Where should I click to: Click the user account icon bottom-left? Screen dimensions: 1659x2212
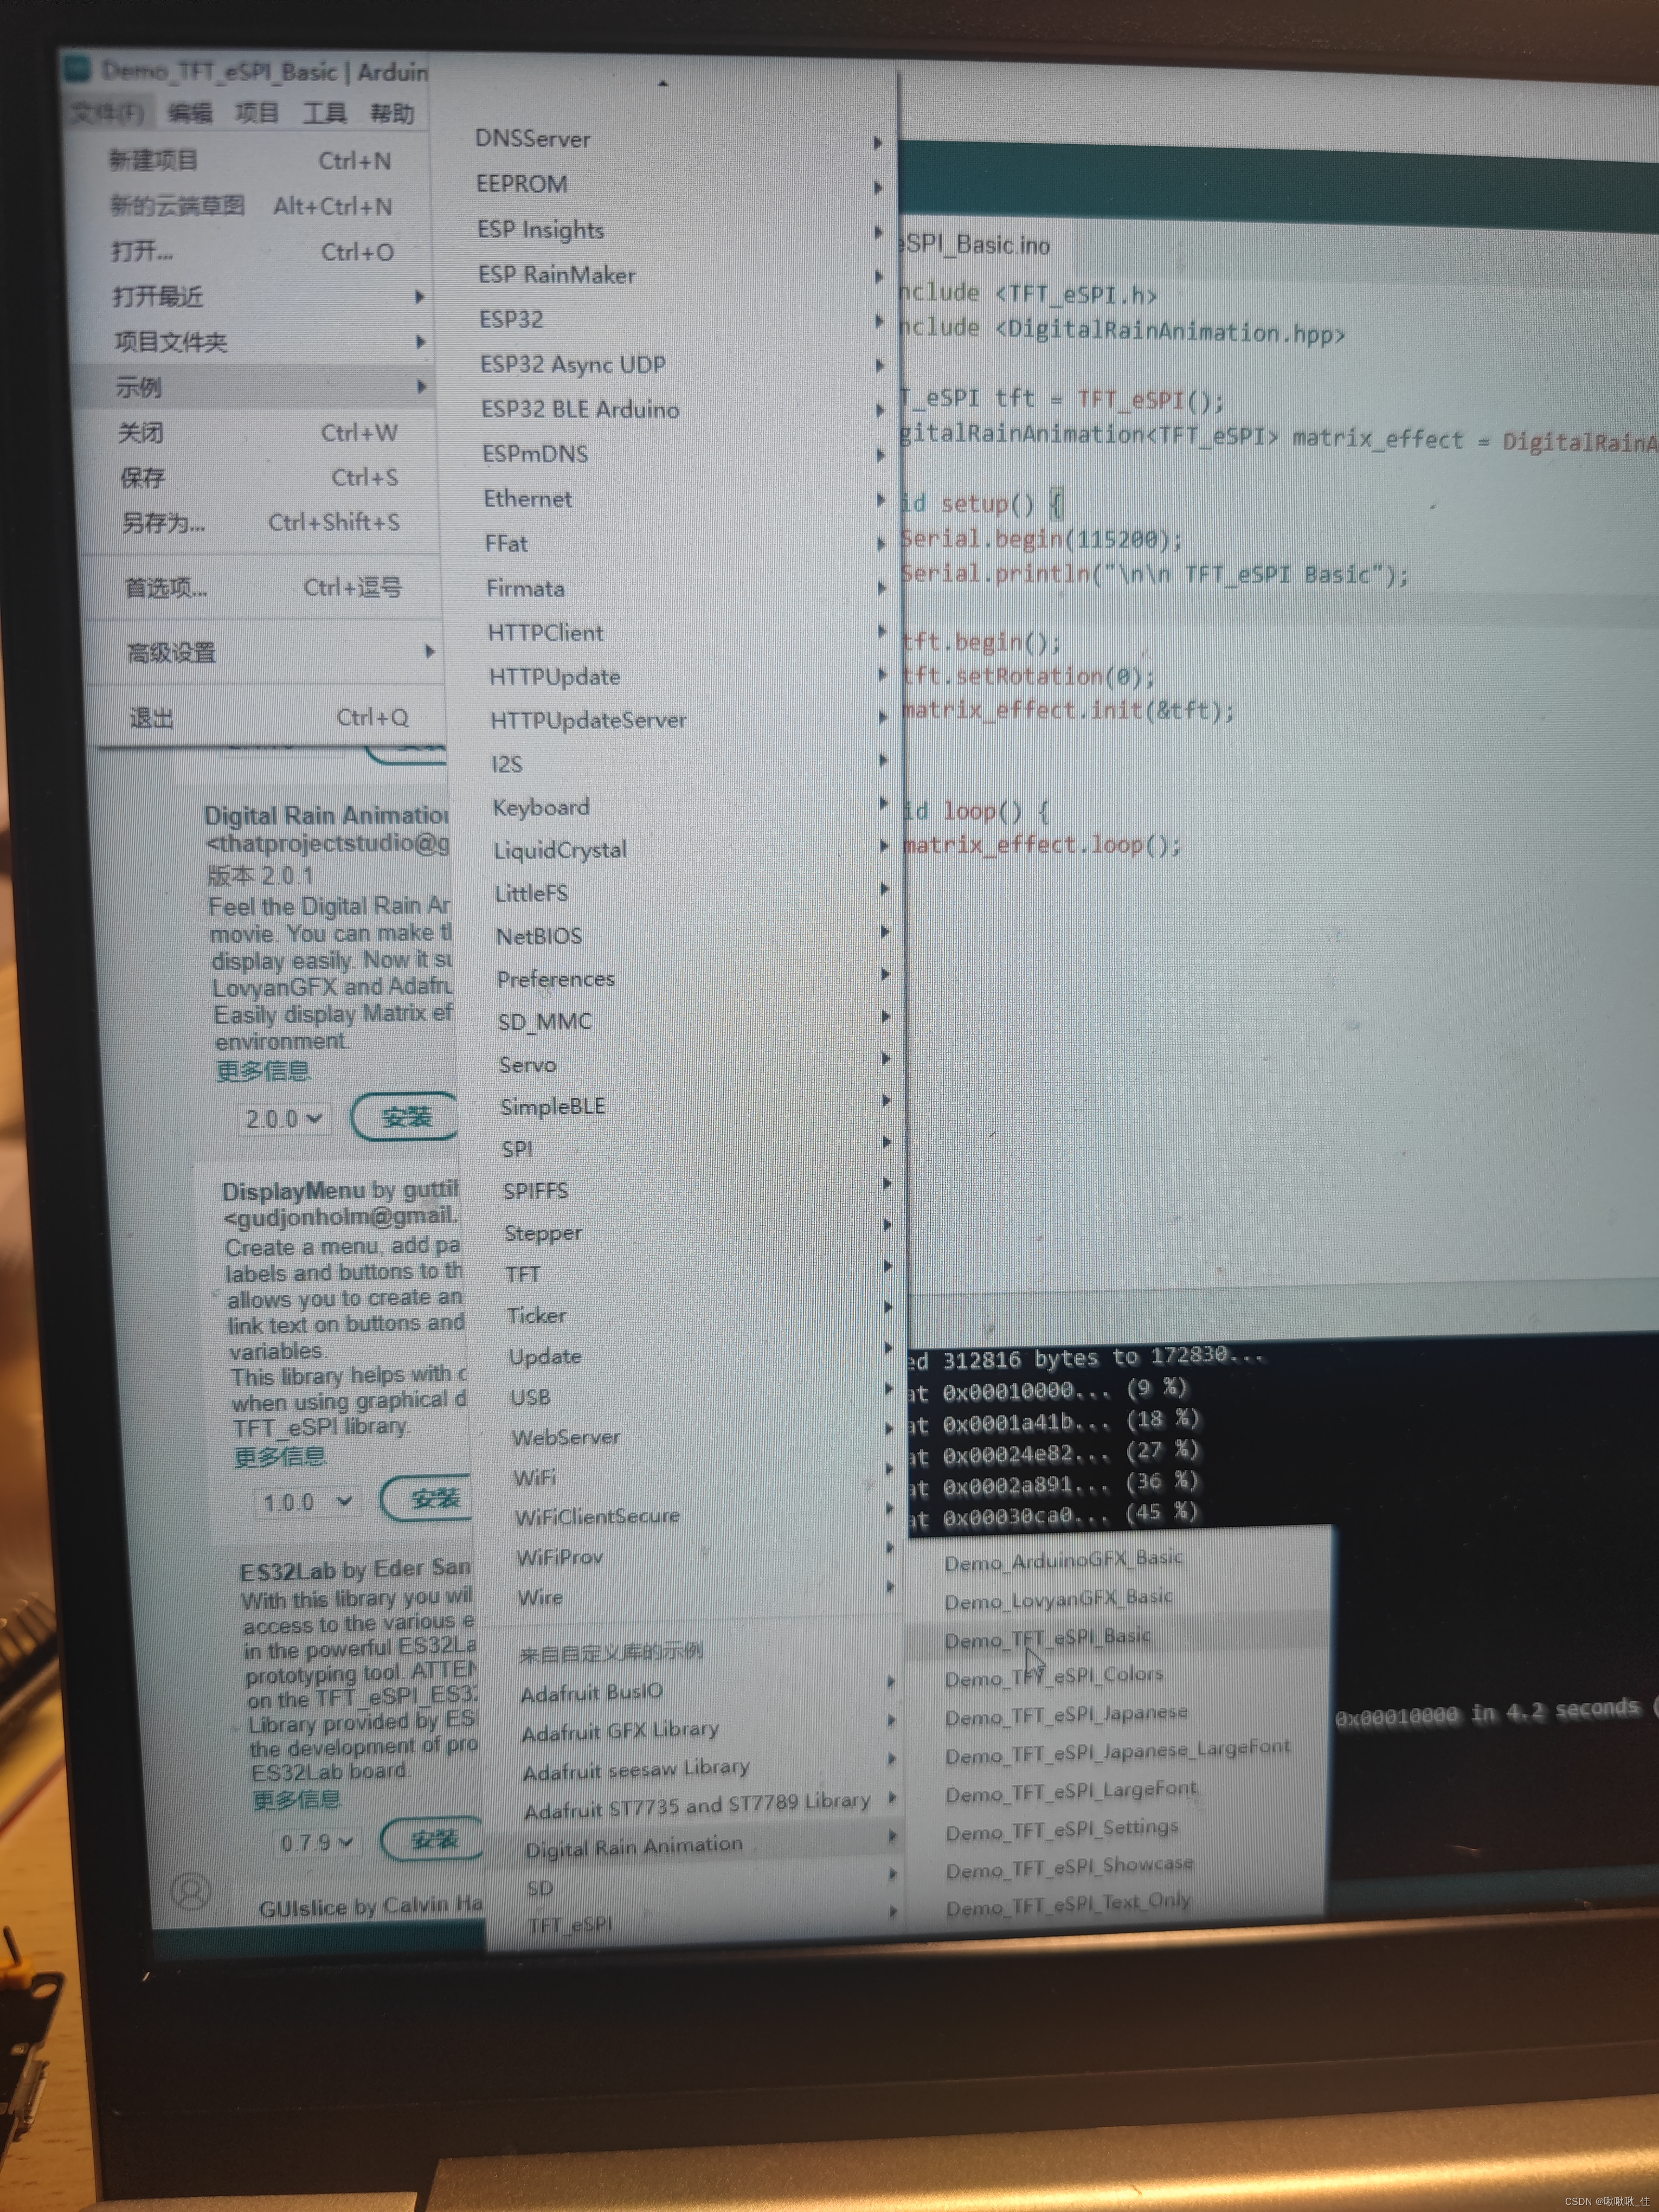191,1890
